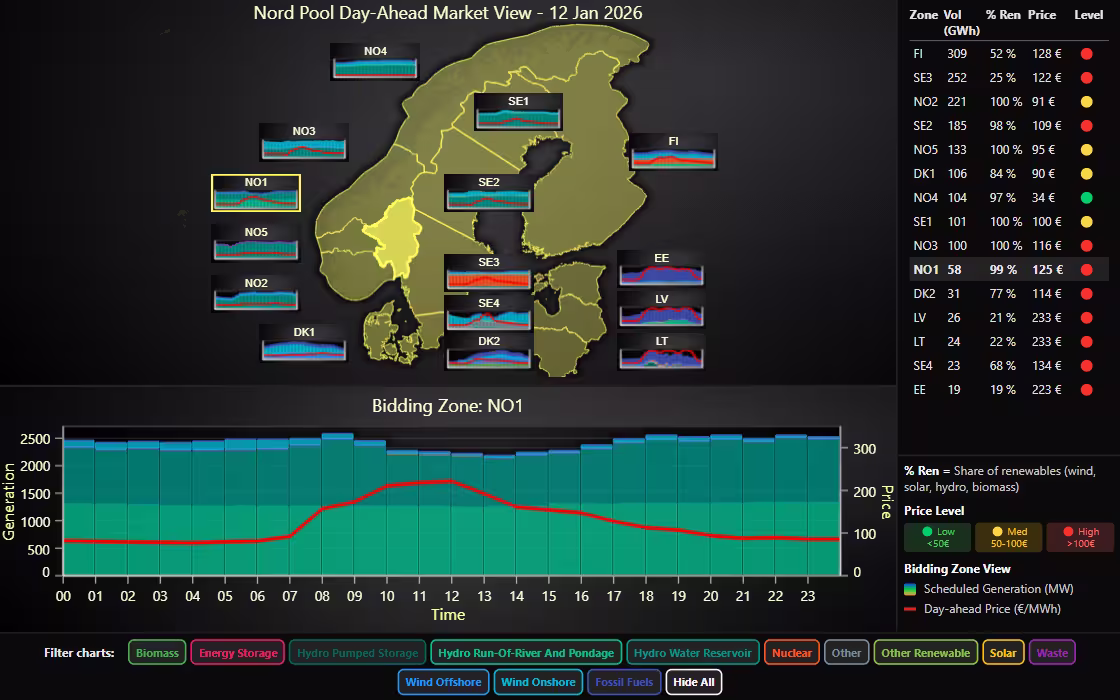Open the LT zone mini chart
1120x700 pixels.
click(x=661, y=351)
